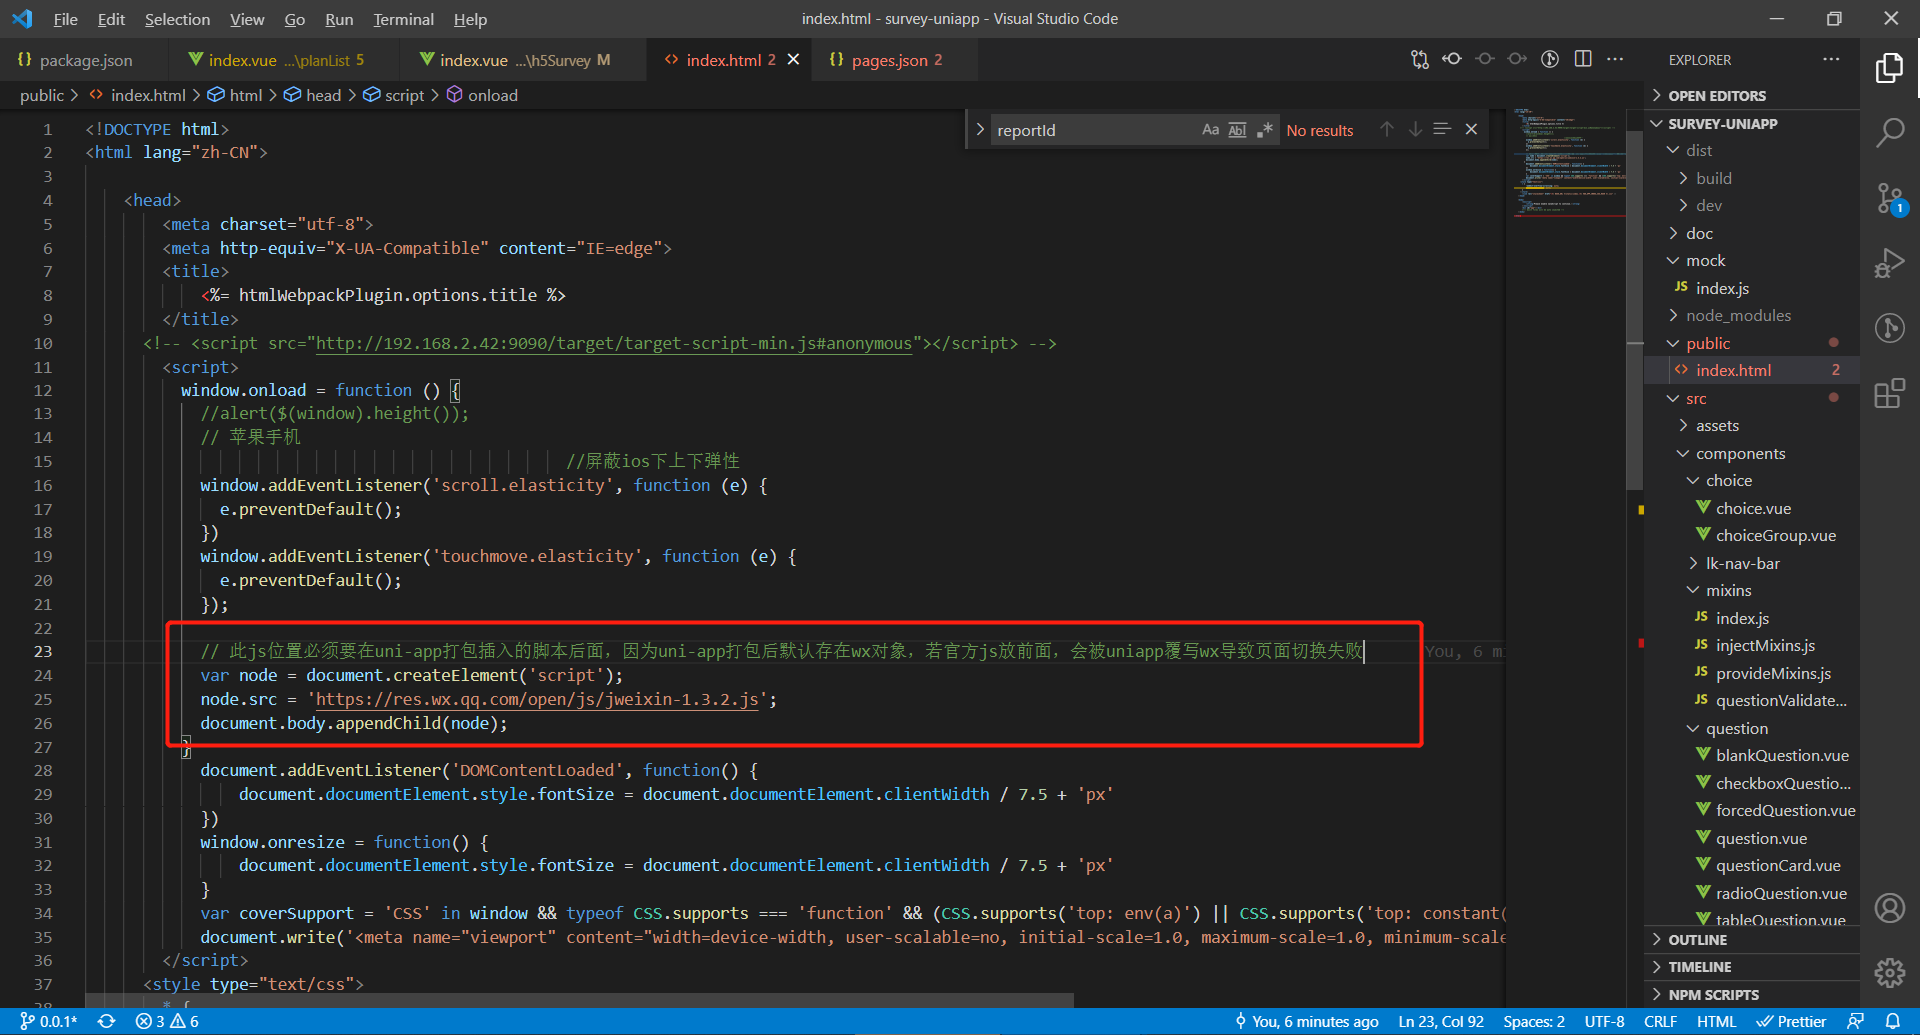The image size is (1920, 1035).
Task: Toggle Use Regular Expression in find widget
Action: (x=1265, y=130)
